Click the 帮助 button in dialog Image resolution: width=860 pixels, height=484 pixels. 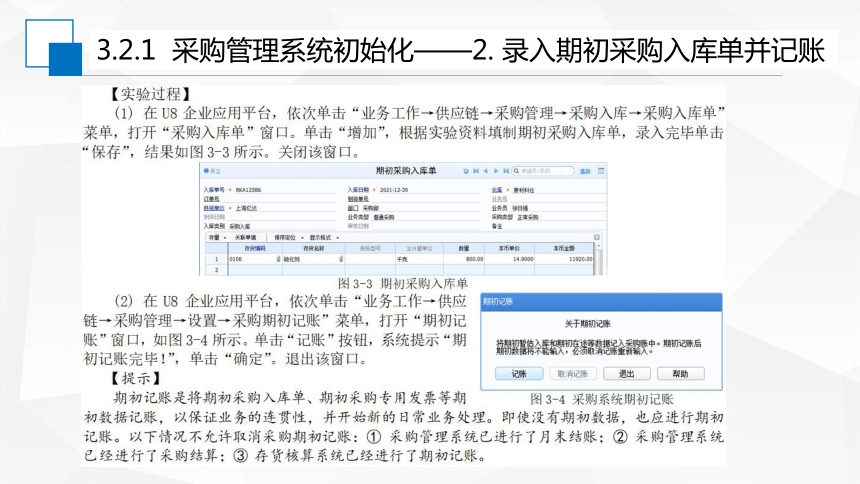pos(680,374)
